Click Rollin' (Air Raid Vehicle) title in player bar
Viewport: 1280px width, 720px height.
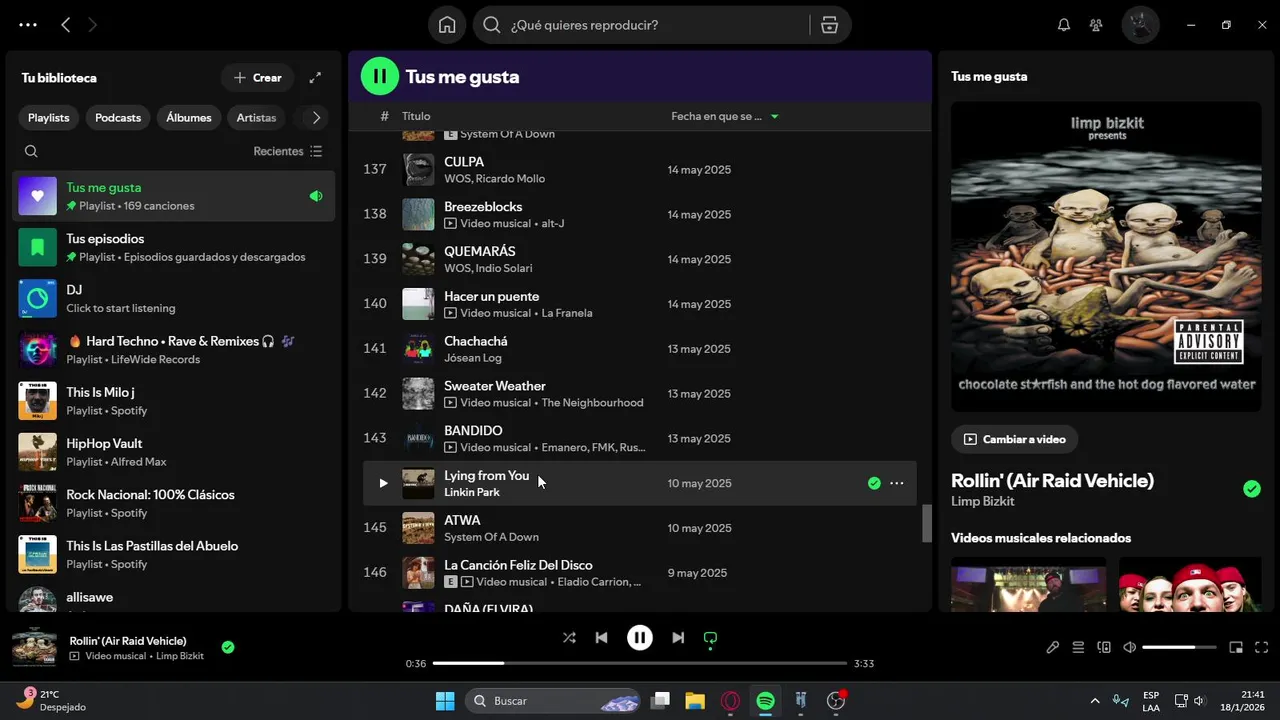[x=128, y=641]
